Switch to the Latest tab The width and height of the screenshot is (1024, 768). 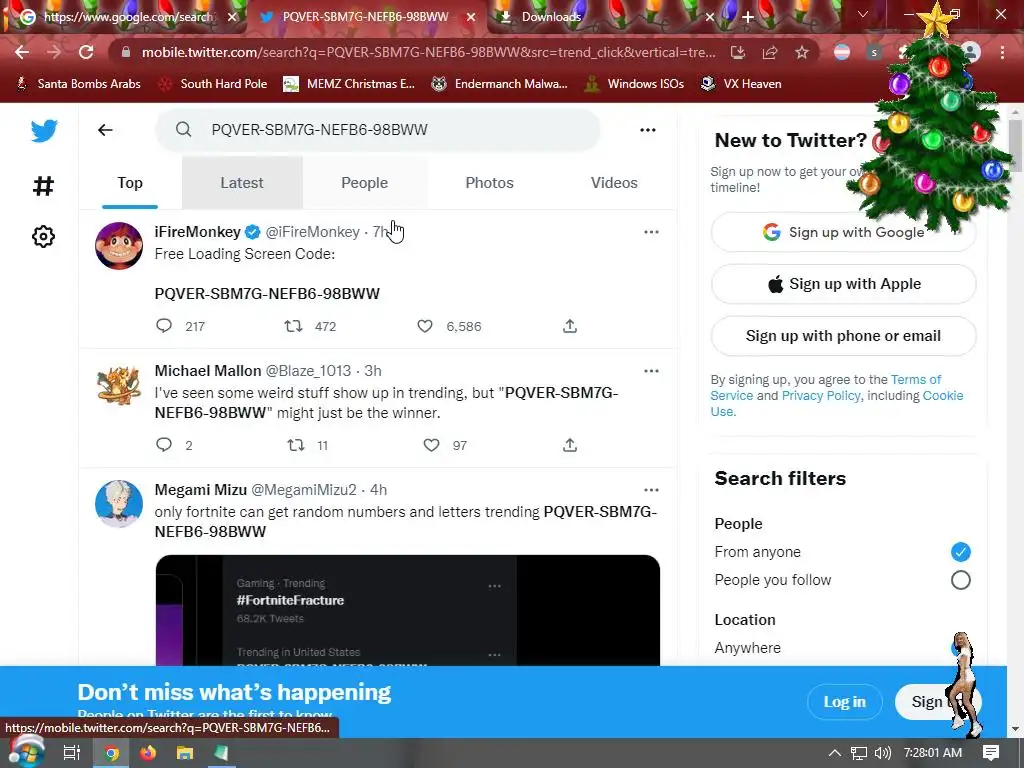[242, 183]
